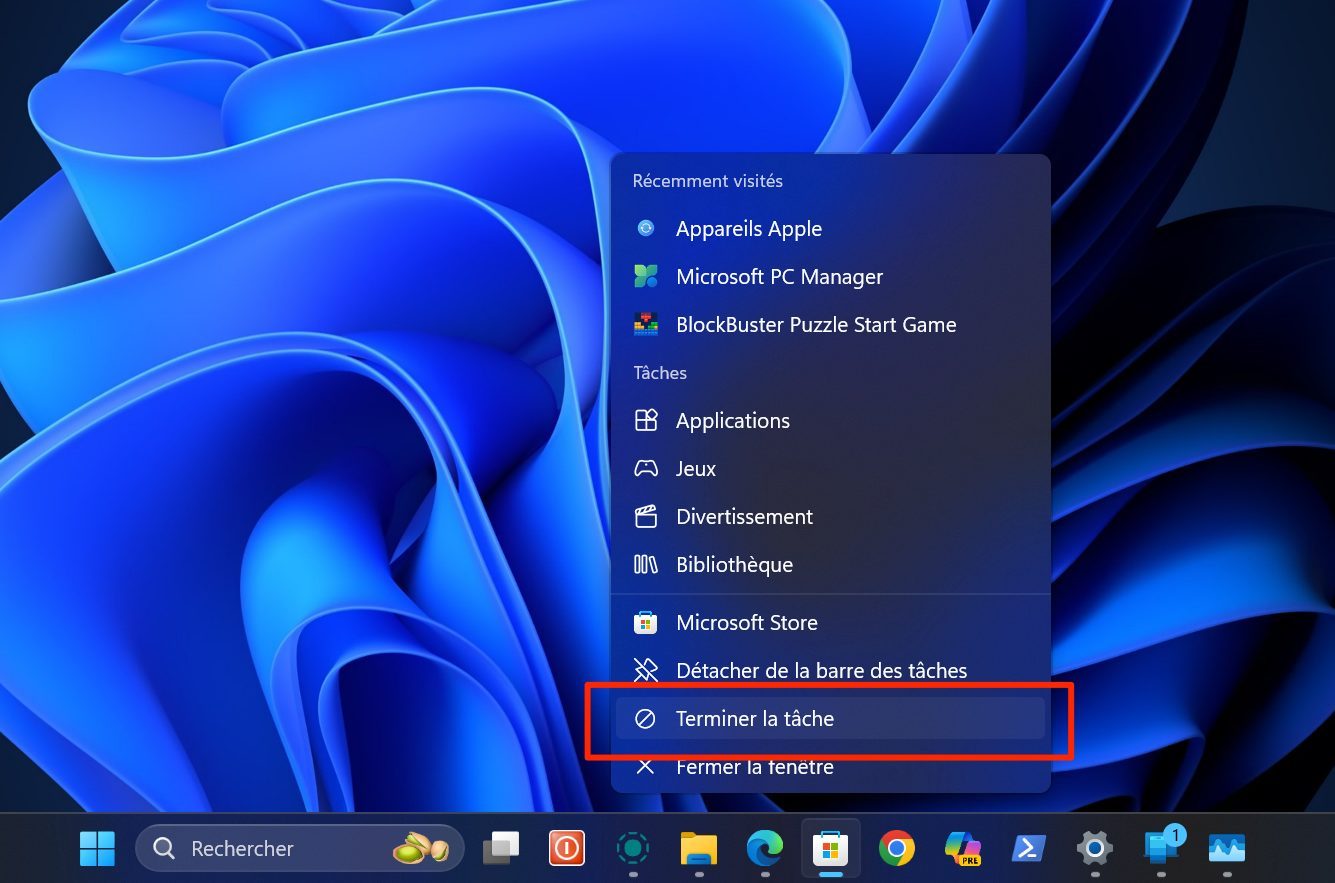Choose Fermer la fenêtre
Image resolution: width=1335 pixels, height=883 pixels.
[830, 766]
